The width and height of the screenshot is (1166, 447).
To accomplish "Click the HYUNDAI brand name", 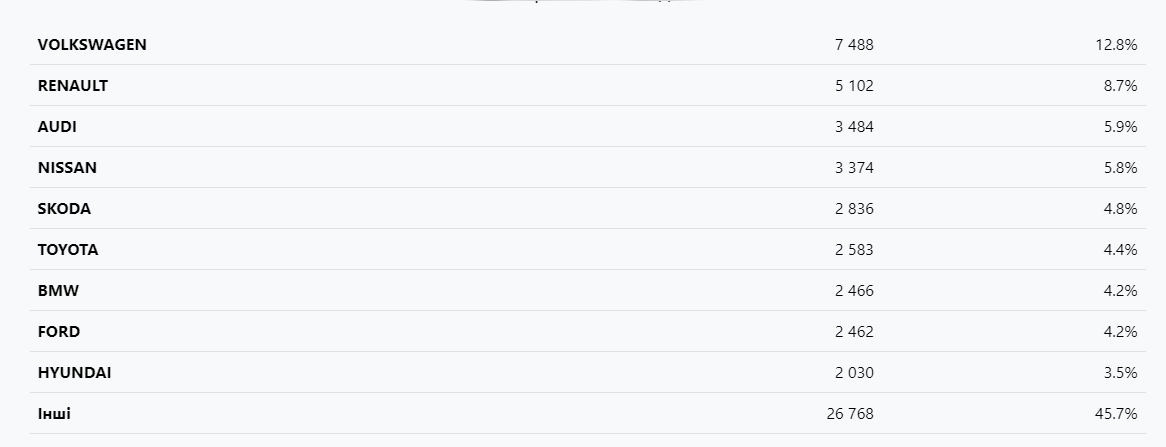I will pyautogui.click(x=74, y=373).
